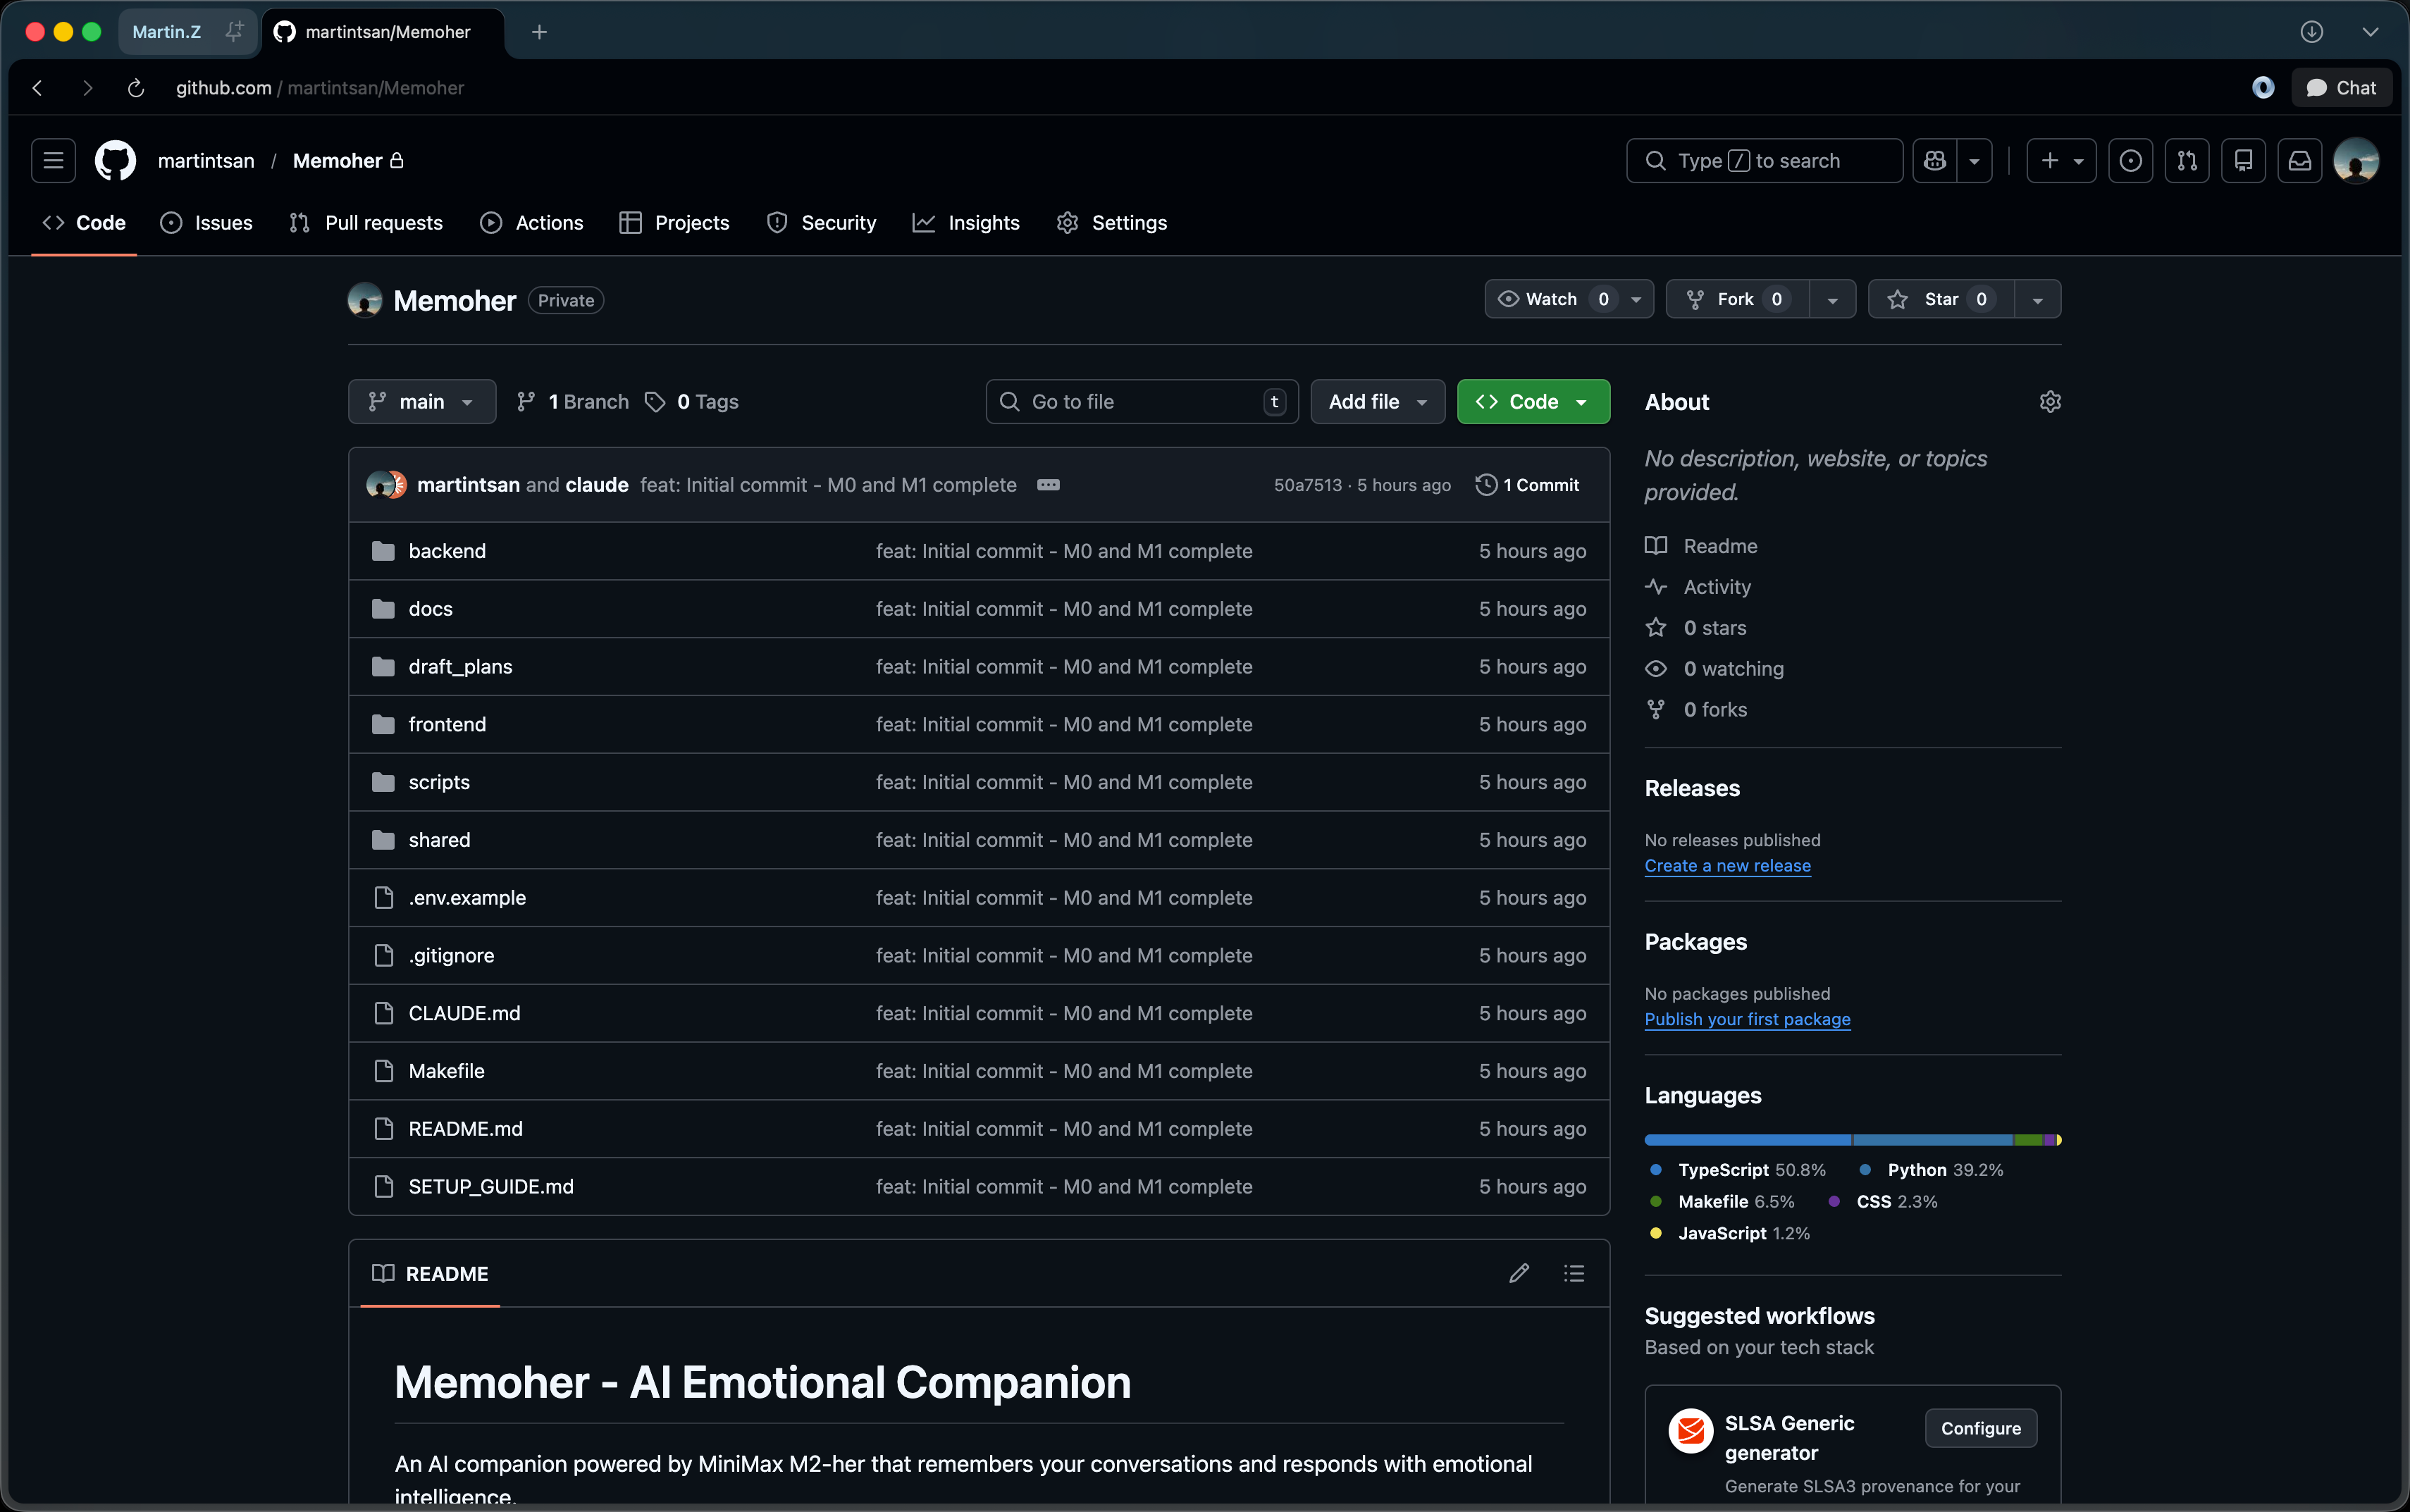Image resolution: width=2410 pixels, height=1512 pixels.
Task: Switch to the Insights tab
Action: [x=965, y=222]
